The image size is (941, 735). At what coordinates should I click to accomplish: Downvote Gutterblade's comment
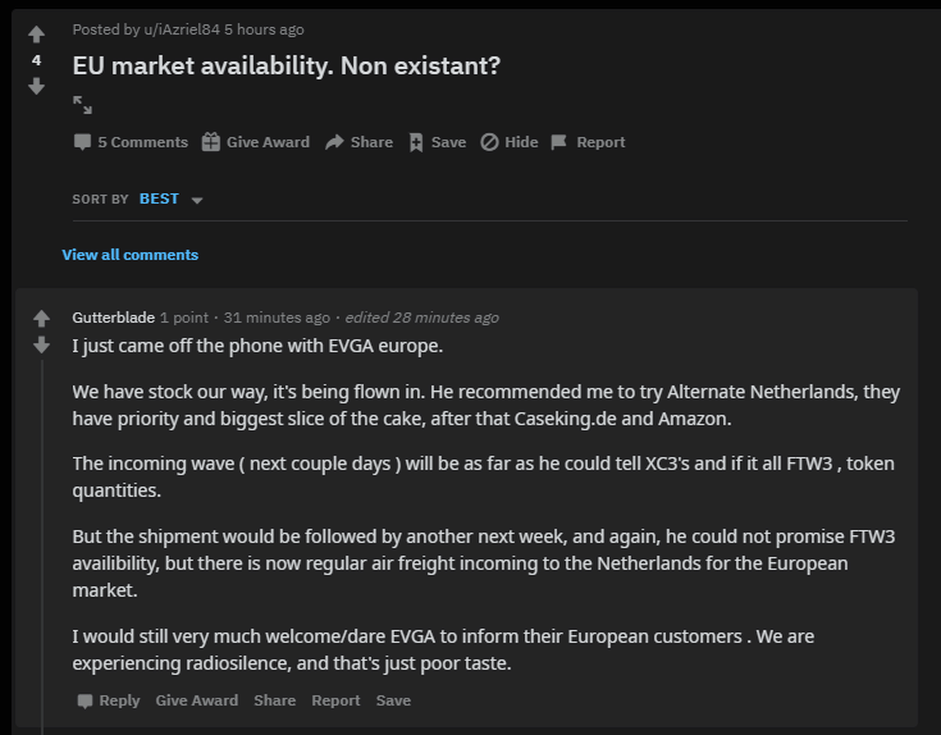41,345
